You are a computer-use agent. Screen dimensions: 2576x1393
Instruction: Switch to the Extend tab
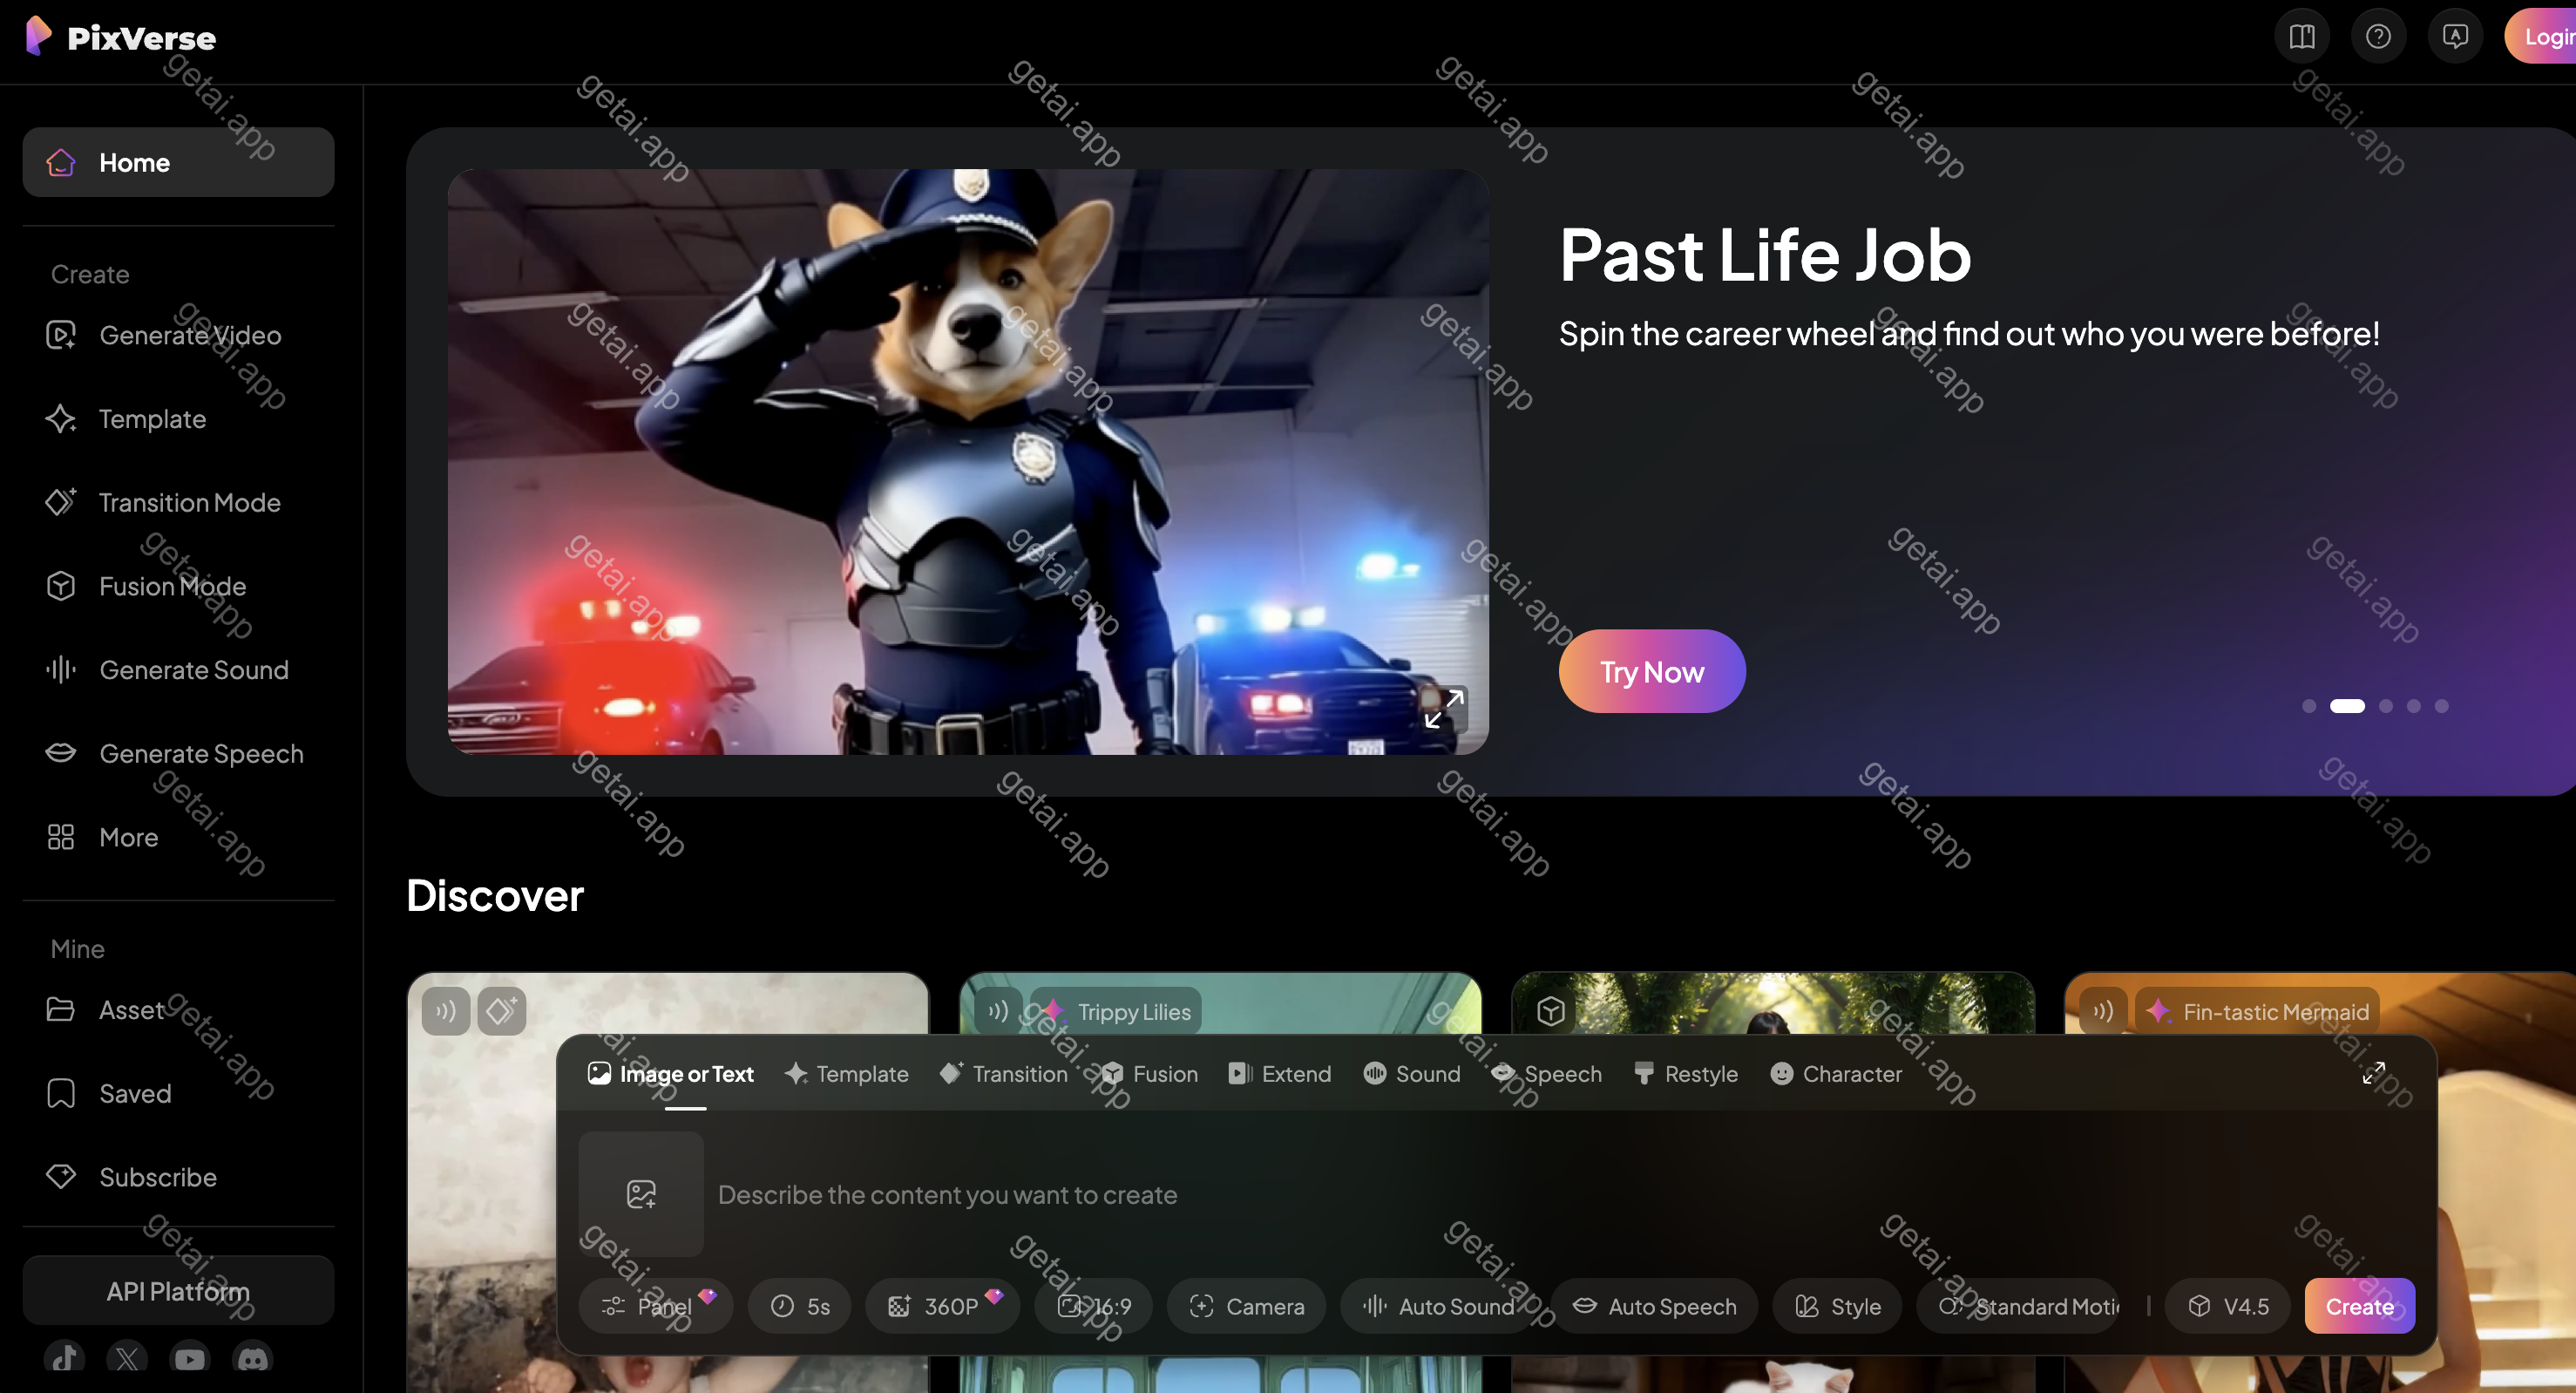1280,1074
